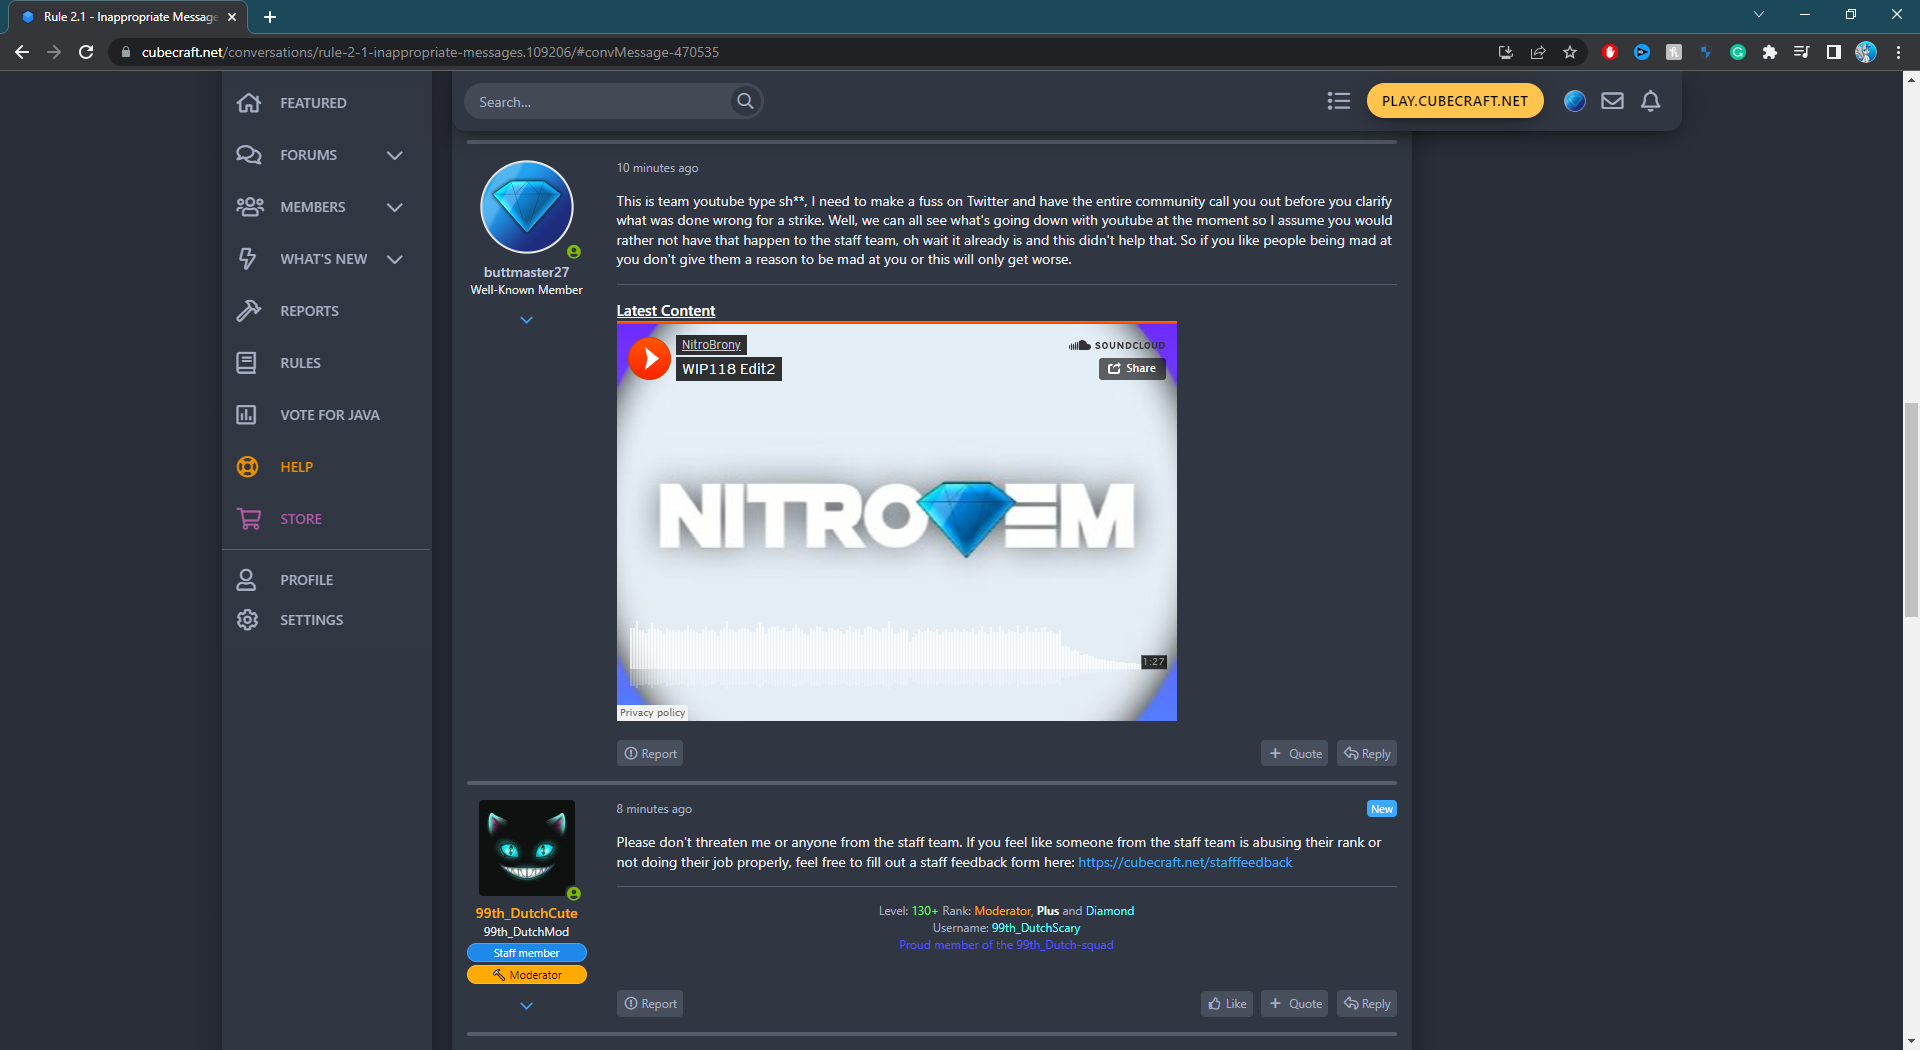Seek within the SoundCloud waveform
The height and width of the screenshot is (1050, 1920).
point(884,655)
